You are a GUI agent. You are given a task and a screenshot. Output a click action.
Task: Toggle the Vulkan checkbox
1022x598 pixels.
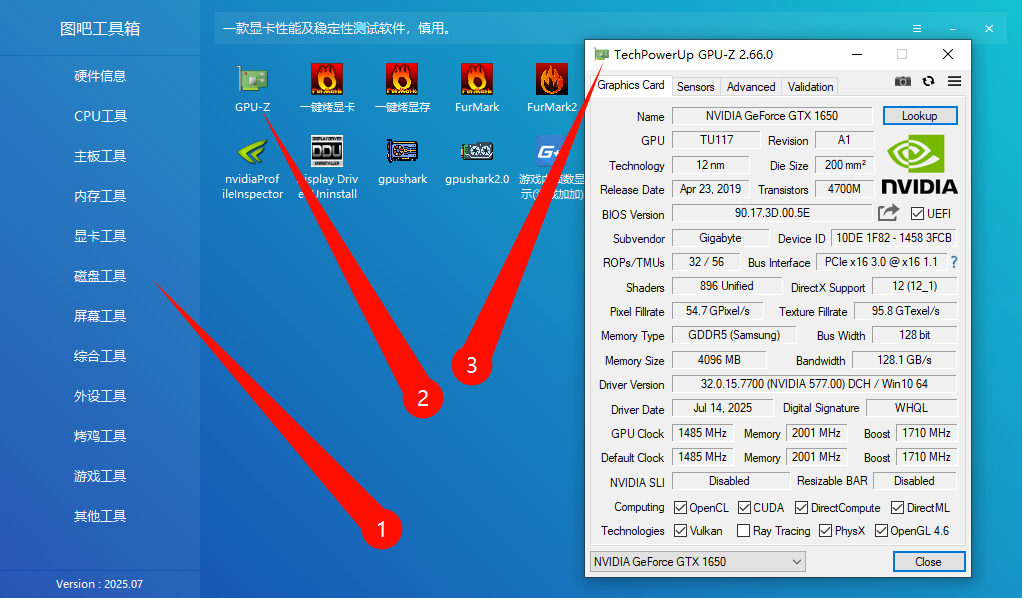680,531
